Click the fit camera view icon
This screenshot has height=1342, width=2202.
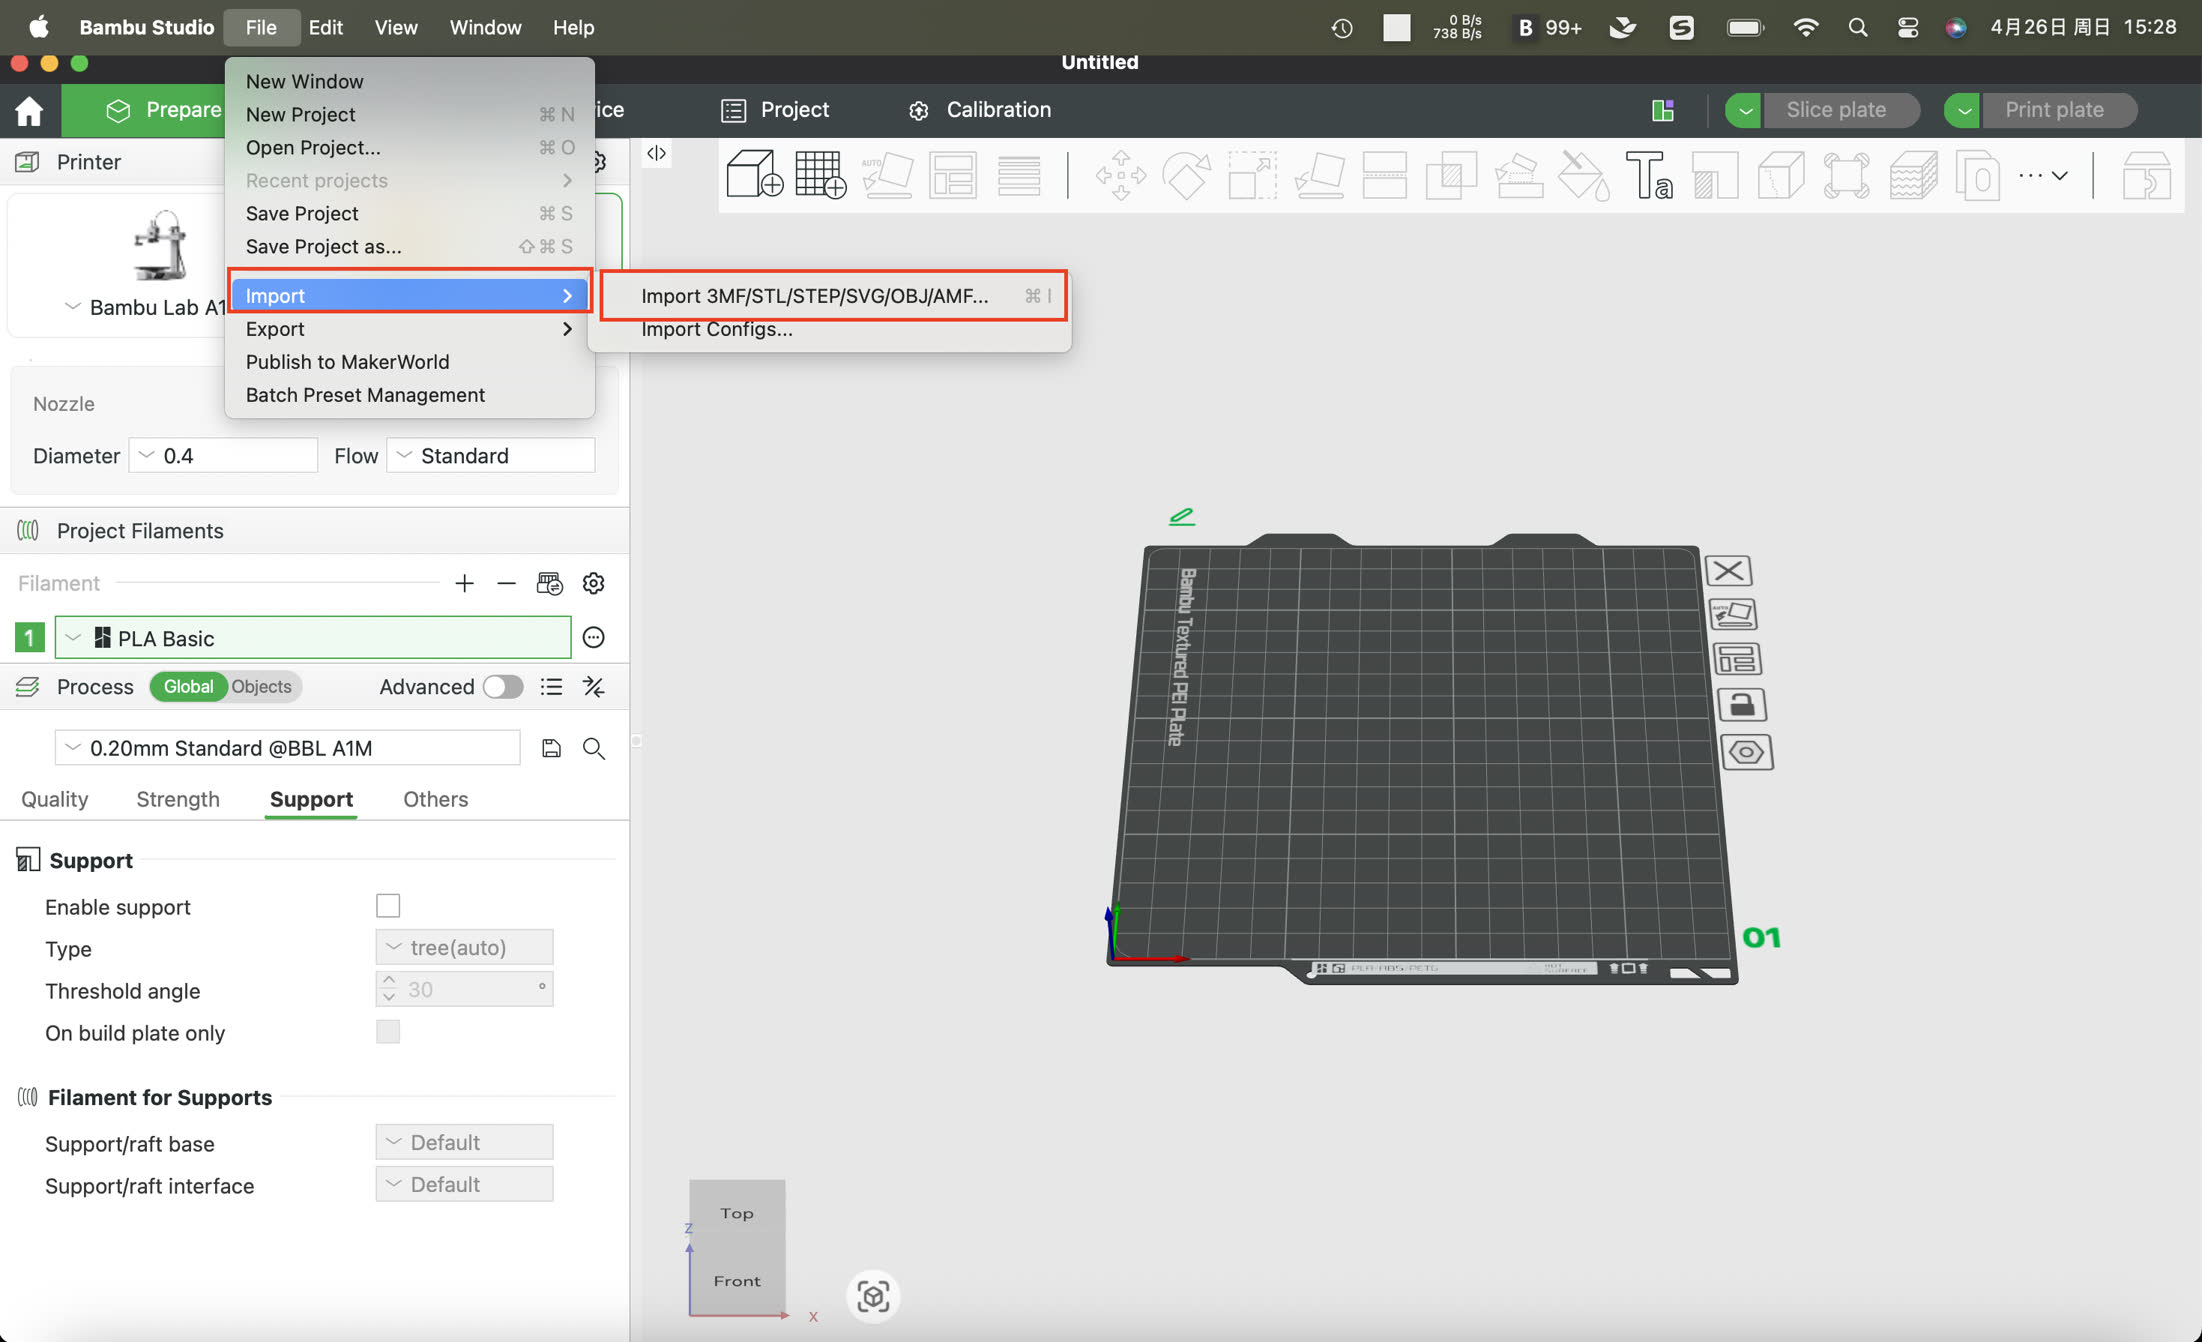[873, 1297]
